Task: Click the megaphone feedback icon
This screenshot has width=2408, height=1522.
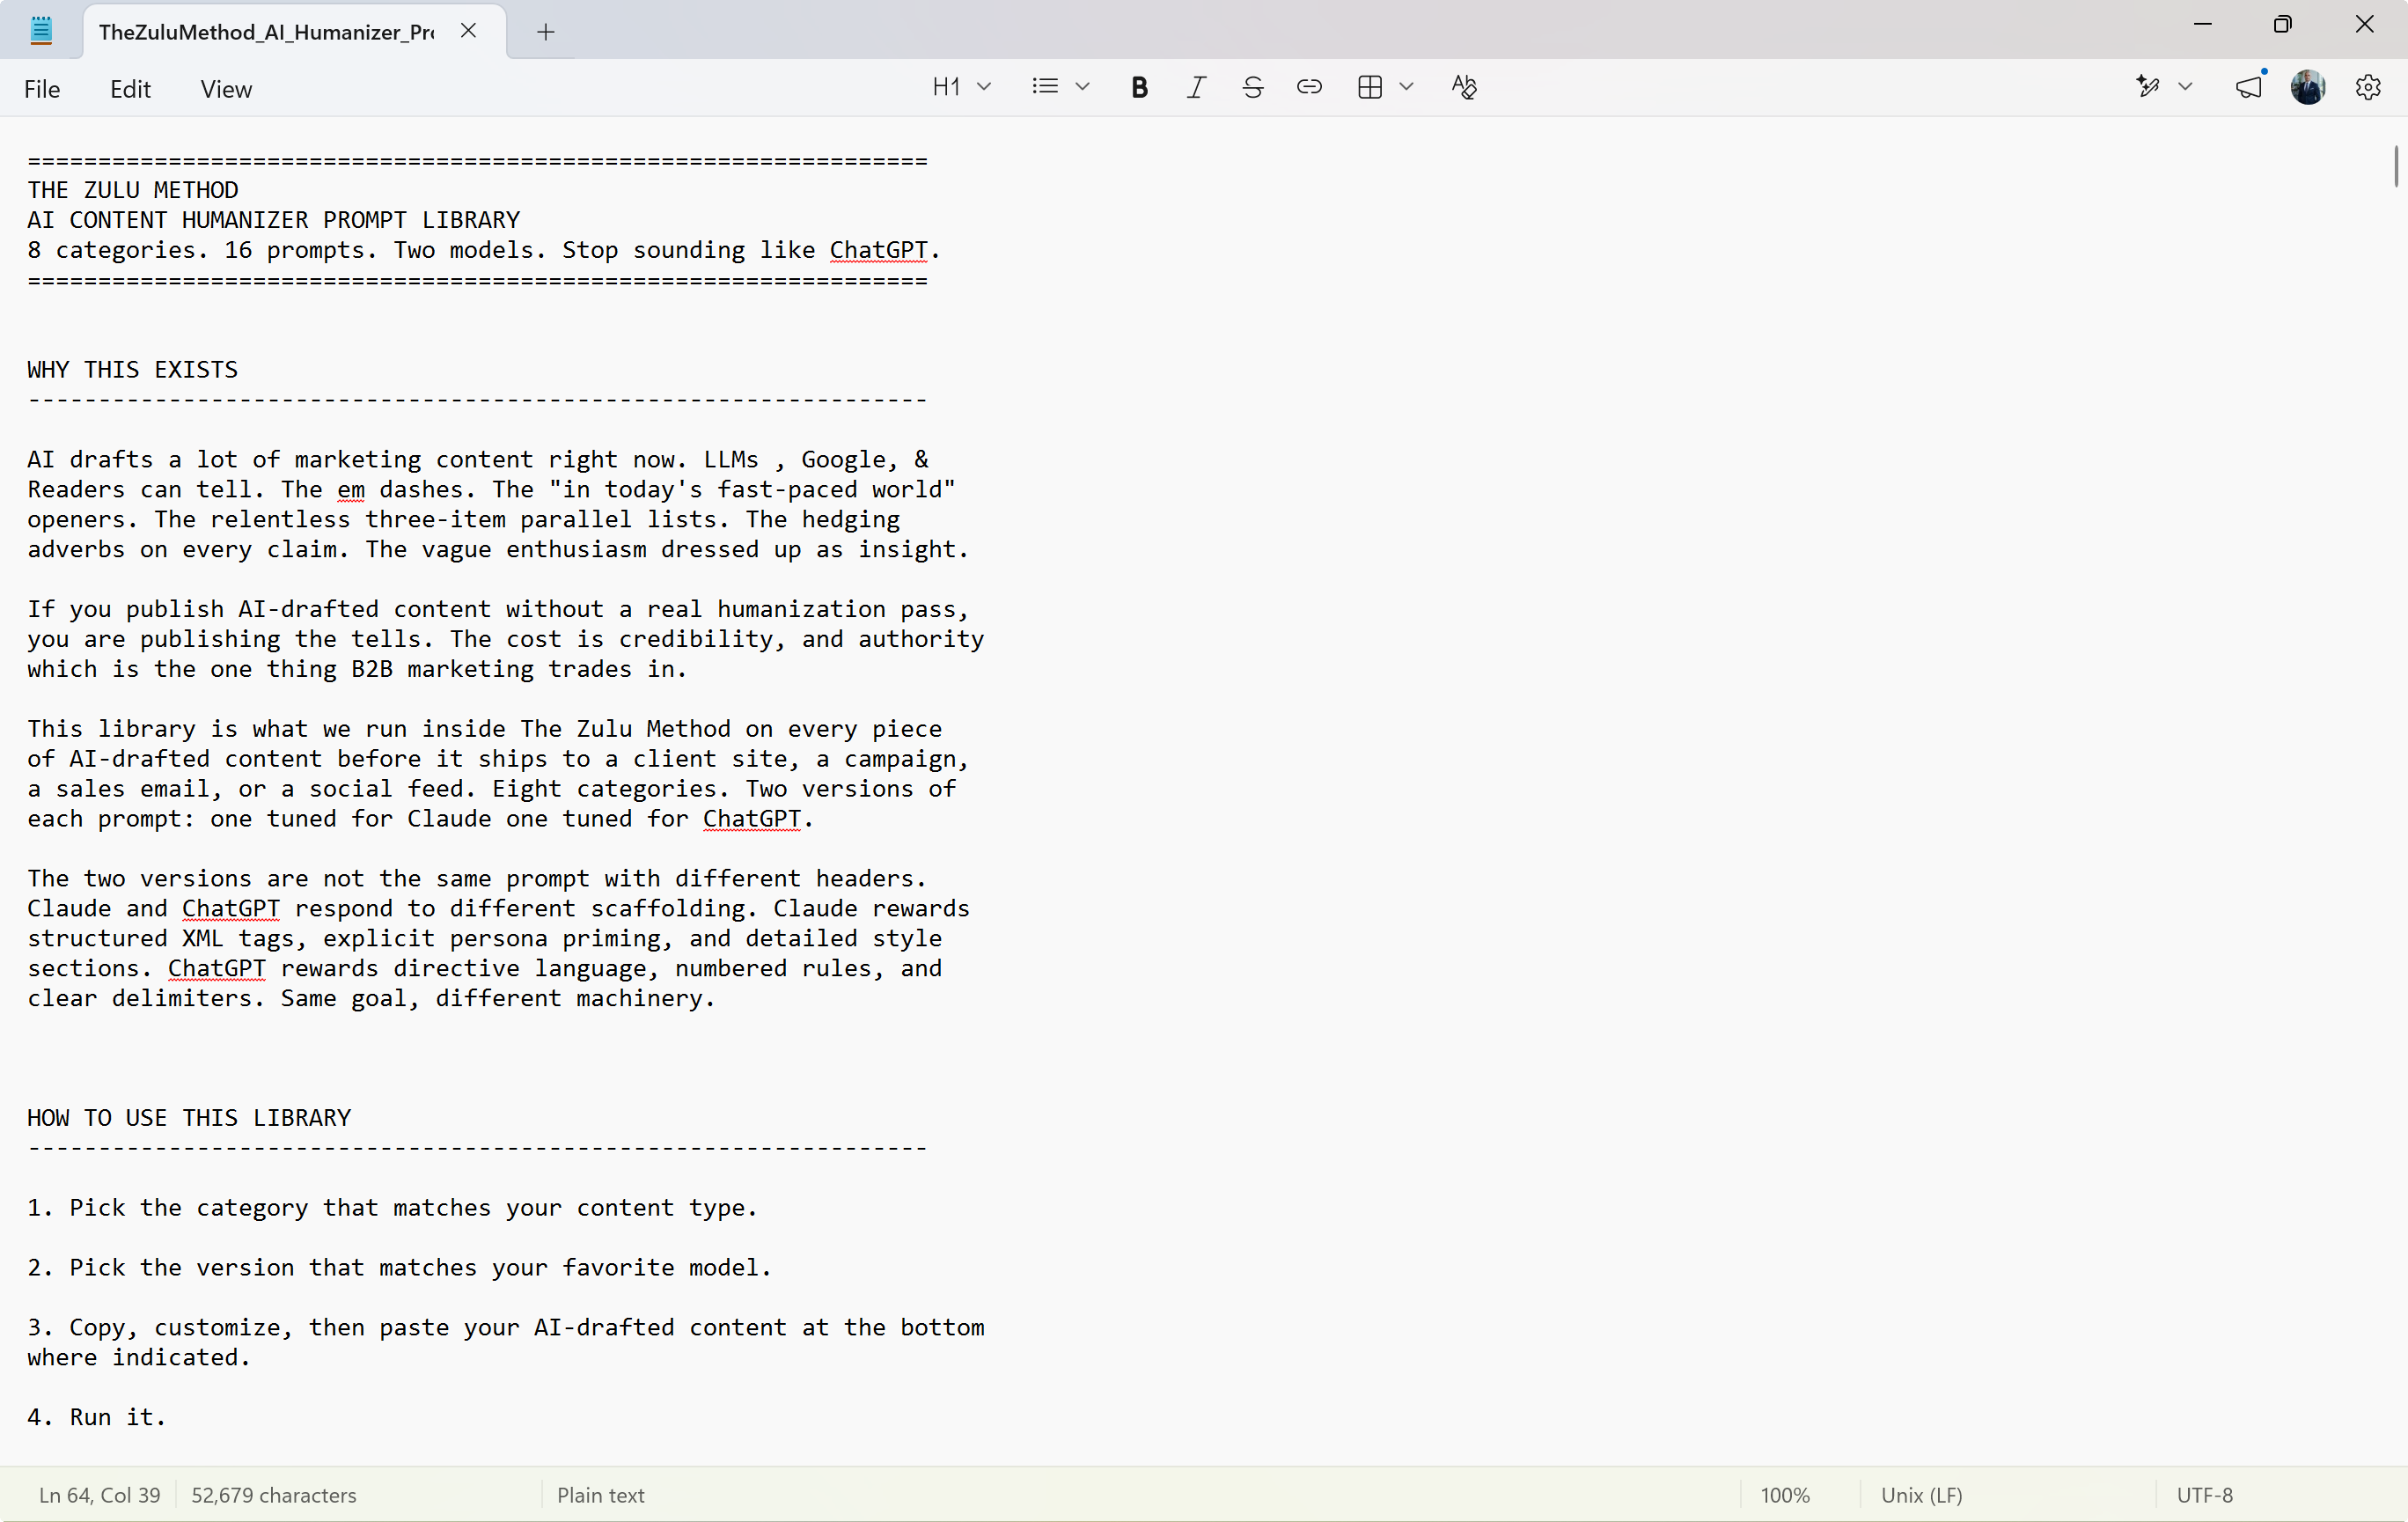Action: (2248, 87)
